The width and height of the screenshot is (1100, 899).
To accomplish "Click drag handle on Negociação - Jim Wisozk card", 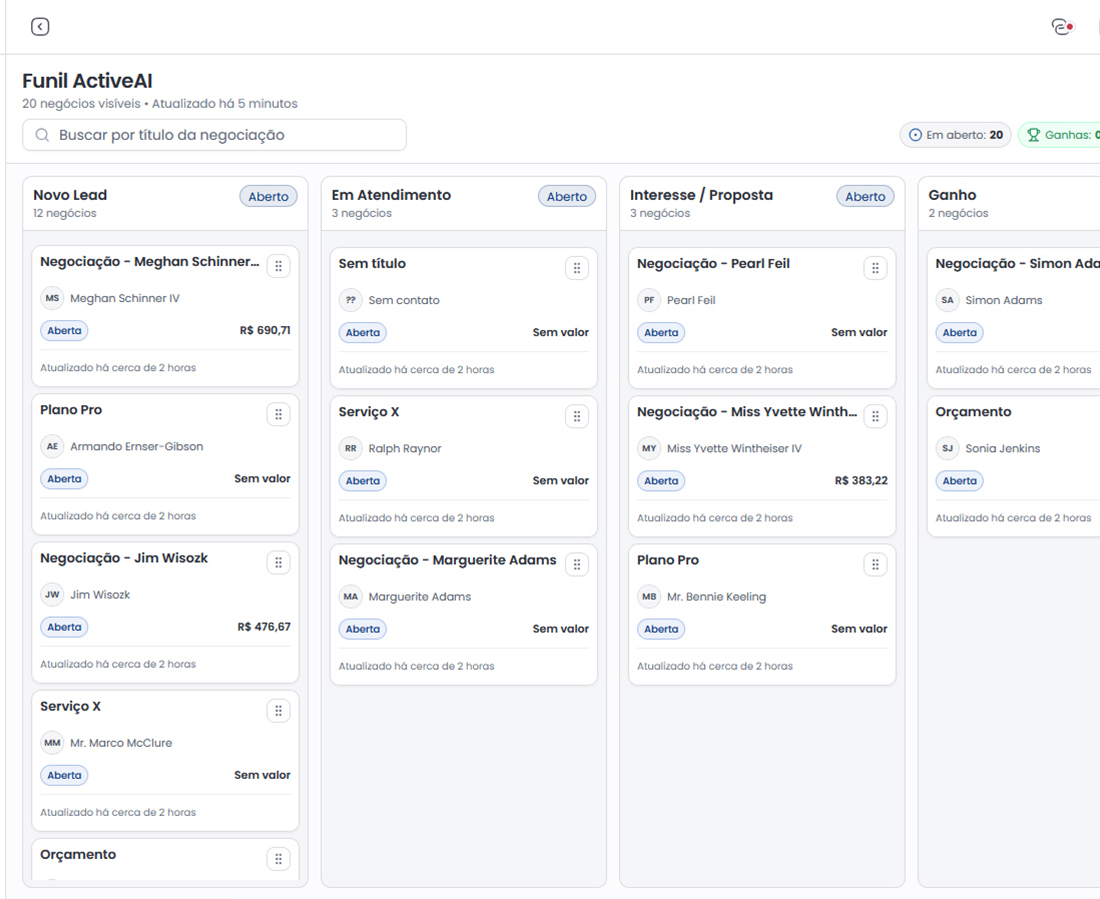I will [278, 563].
